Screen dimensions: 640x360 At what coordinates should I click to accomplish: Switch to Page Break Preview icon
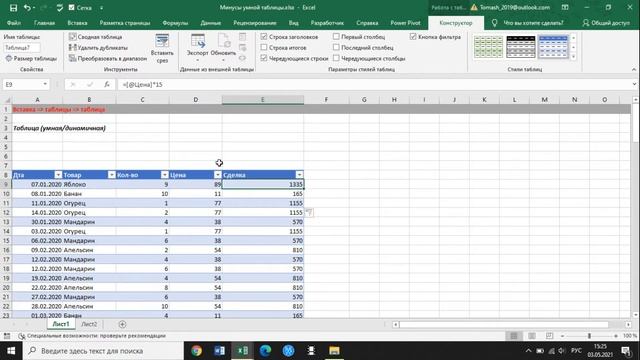tap(549, 336)
